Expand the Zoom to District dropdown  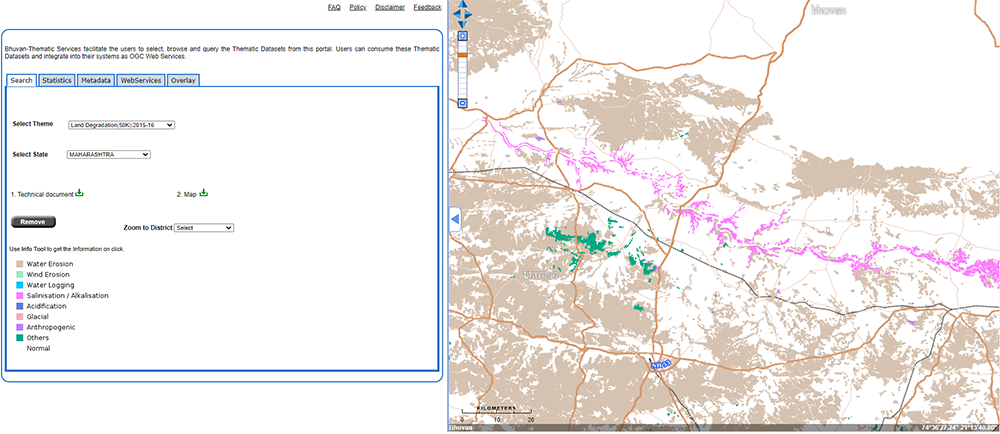tap(203, 228)
